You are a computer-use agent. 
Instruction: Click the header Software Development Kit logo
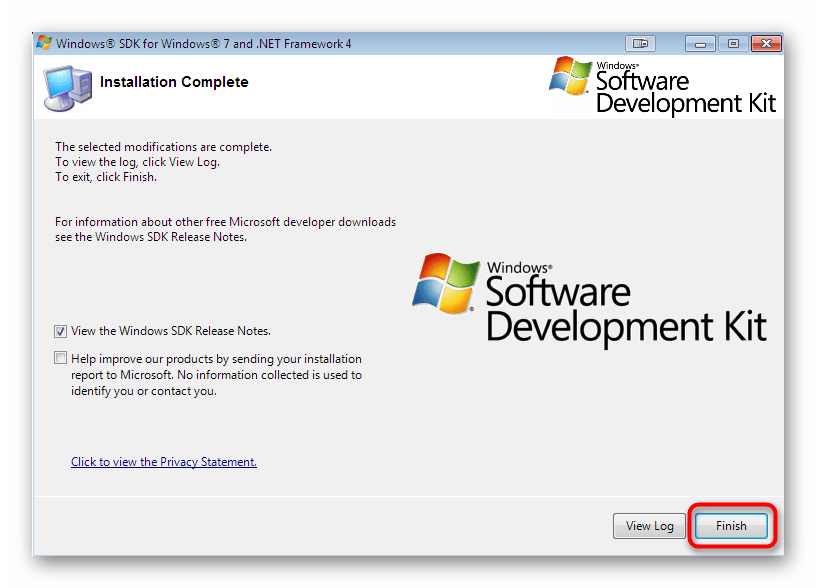pos(662,86)
